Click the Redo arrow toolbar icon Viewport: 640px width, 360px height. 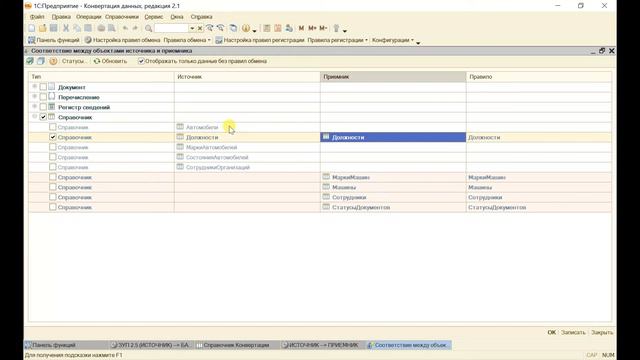point(135,28)
